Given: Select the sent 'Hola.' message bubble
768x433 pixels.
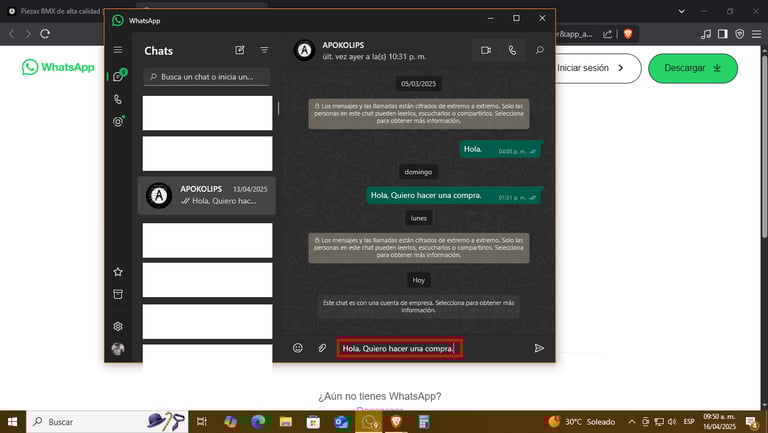Looking at the screenshot, I should pyautogui.click(x=501, y=149).
